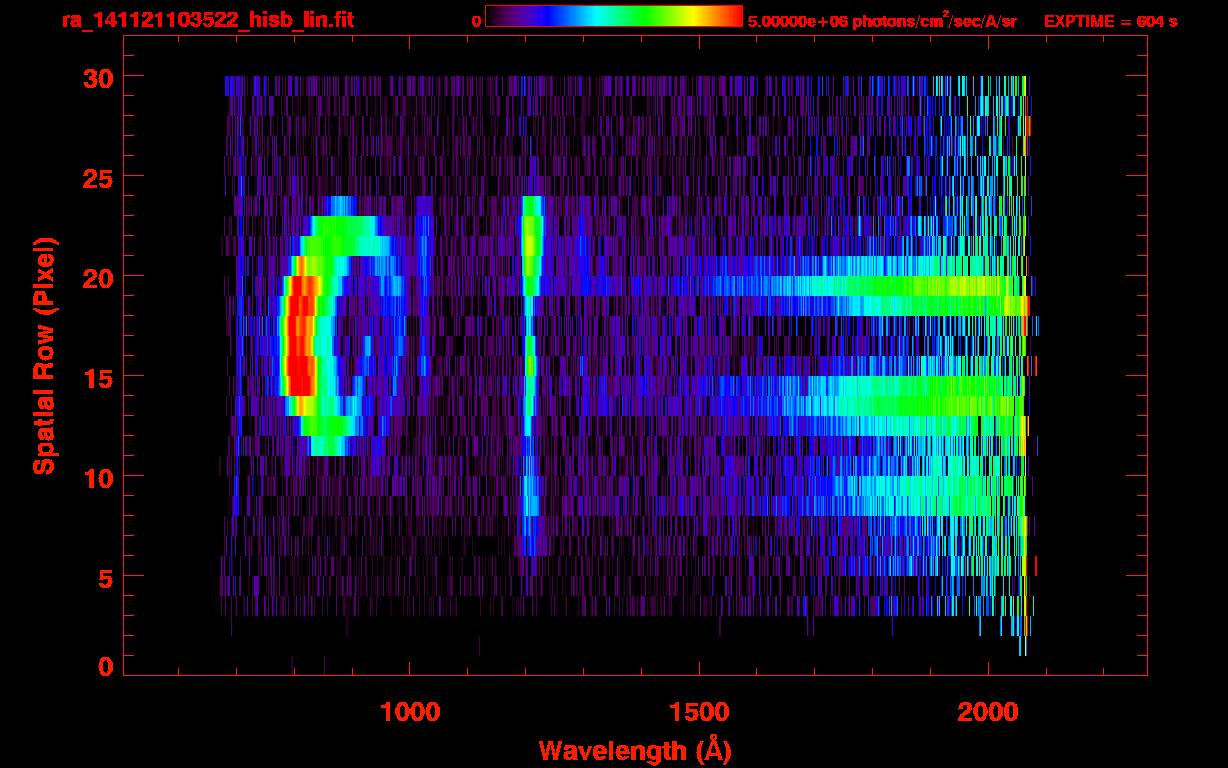The height and width of the screenshot is (768, 1228).
Task: Click the 1500 wavelength tick label
Action: (699, 711)
